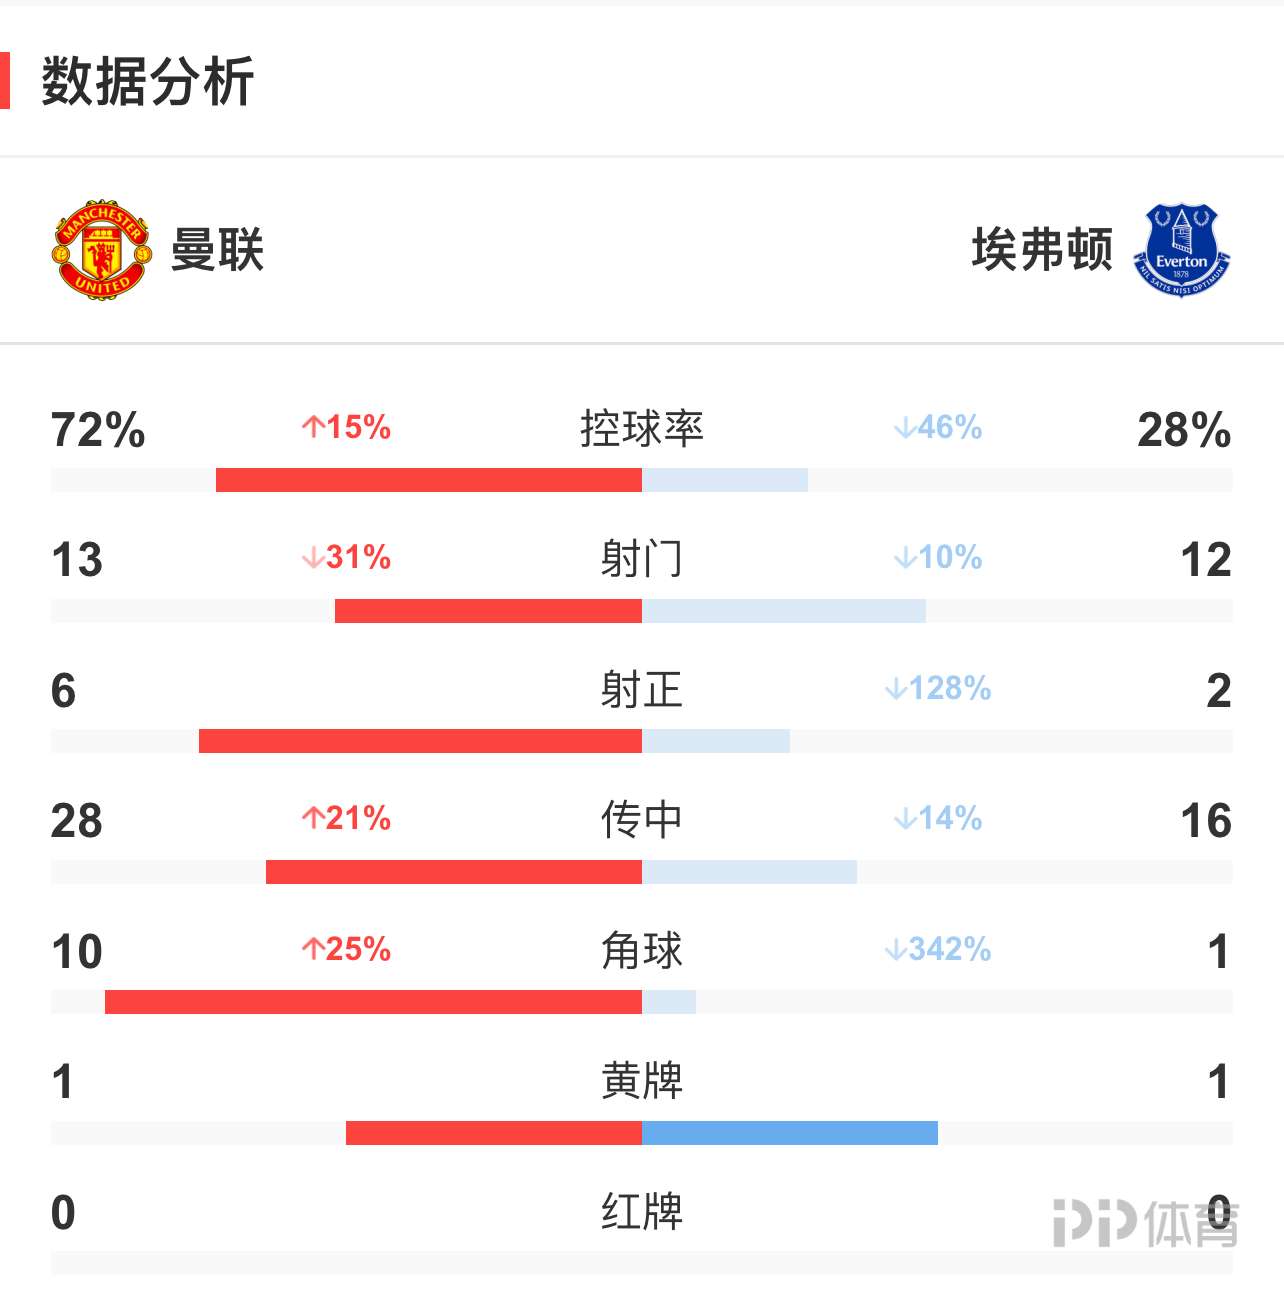Tap the Everton club crest logo

point(1182,250)
